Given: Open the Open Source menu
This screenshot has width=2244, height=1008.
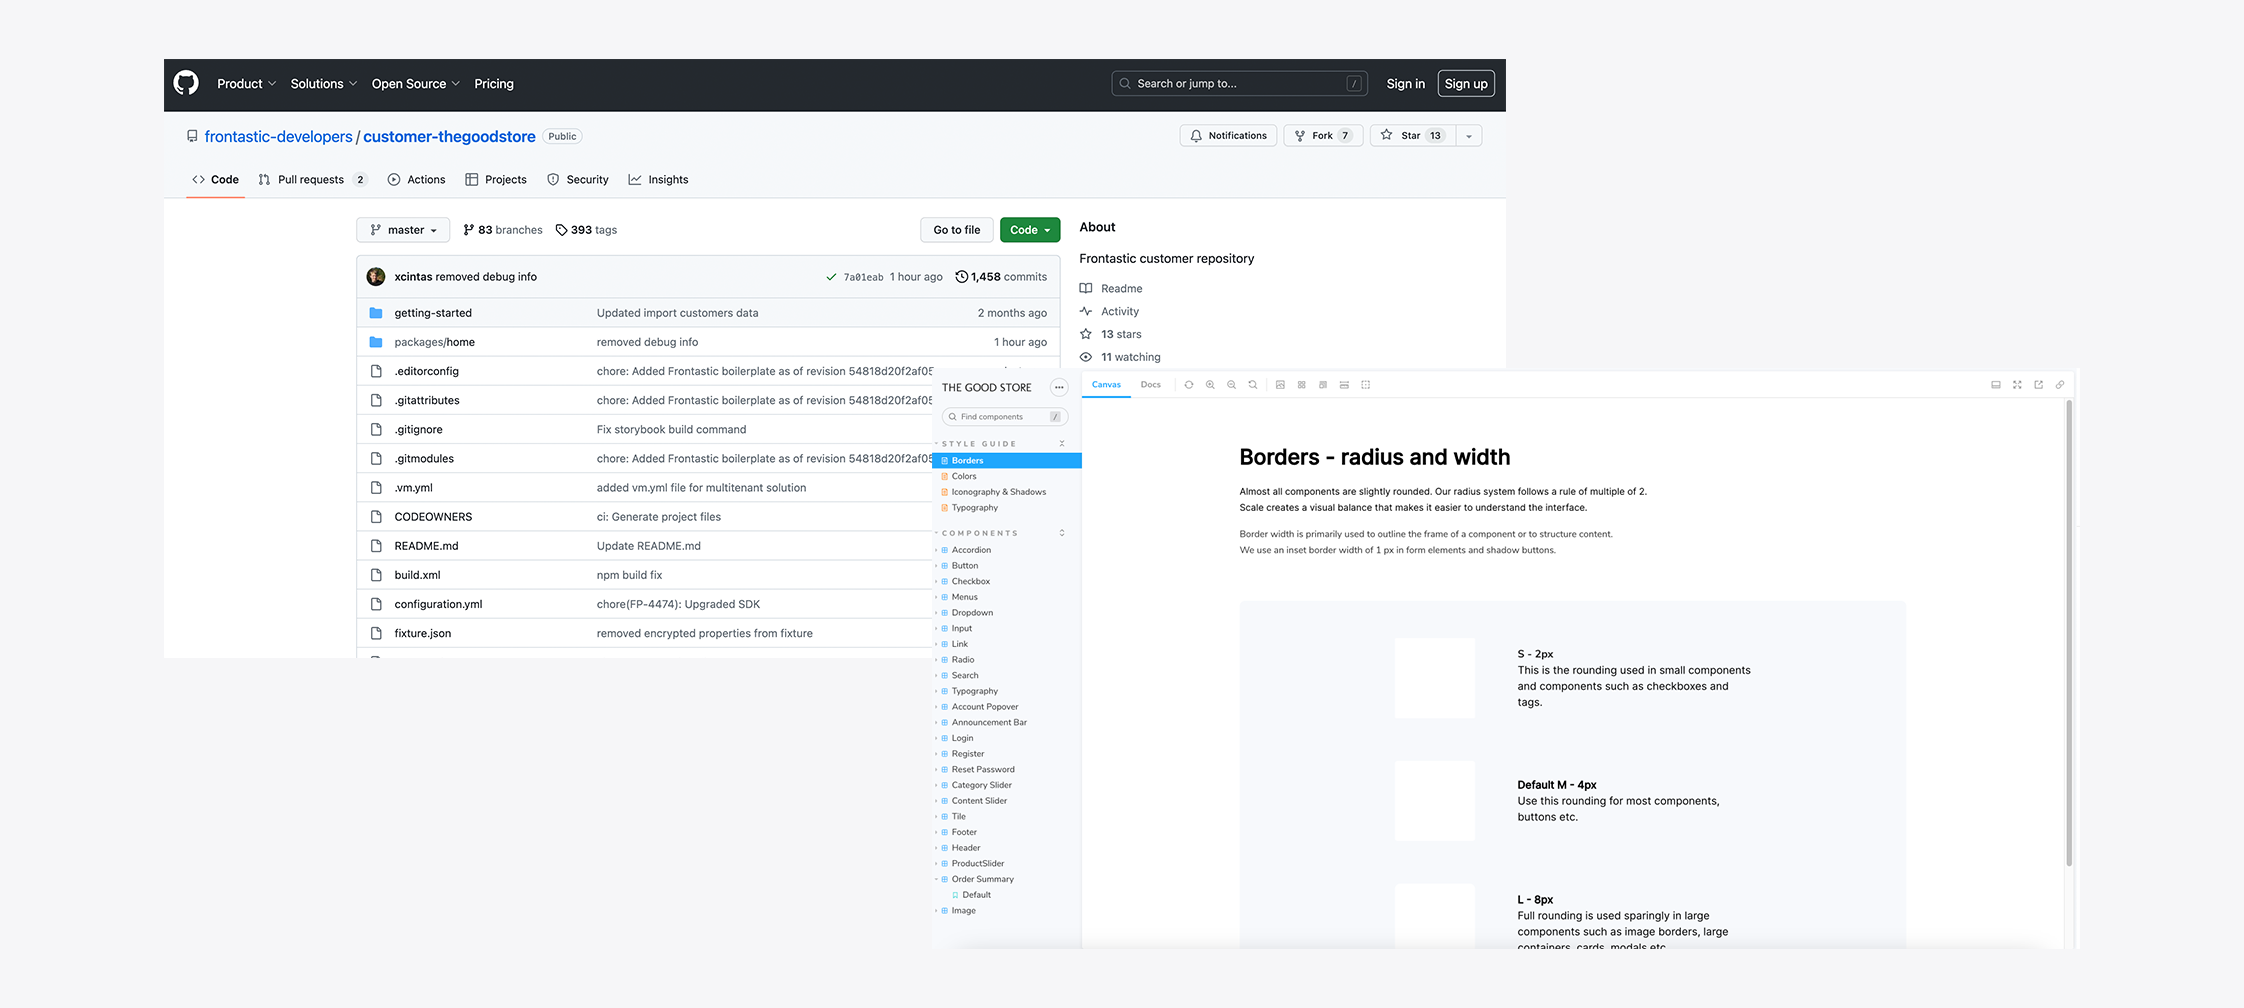Looking at the screenshot, I should tap(415, 84).
